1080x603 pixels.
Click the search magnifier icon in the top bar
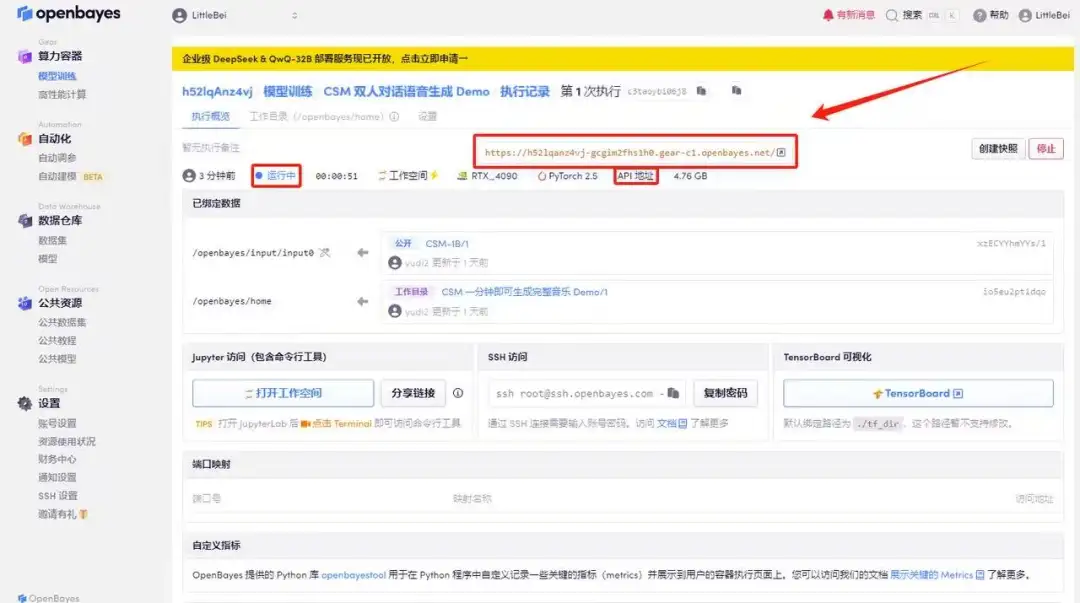coord(892,15)
